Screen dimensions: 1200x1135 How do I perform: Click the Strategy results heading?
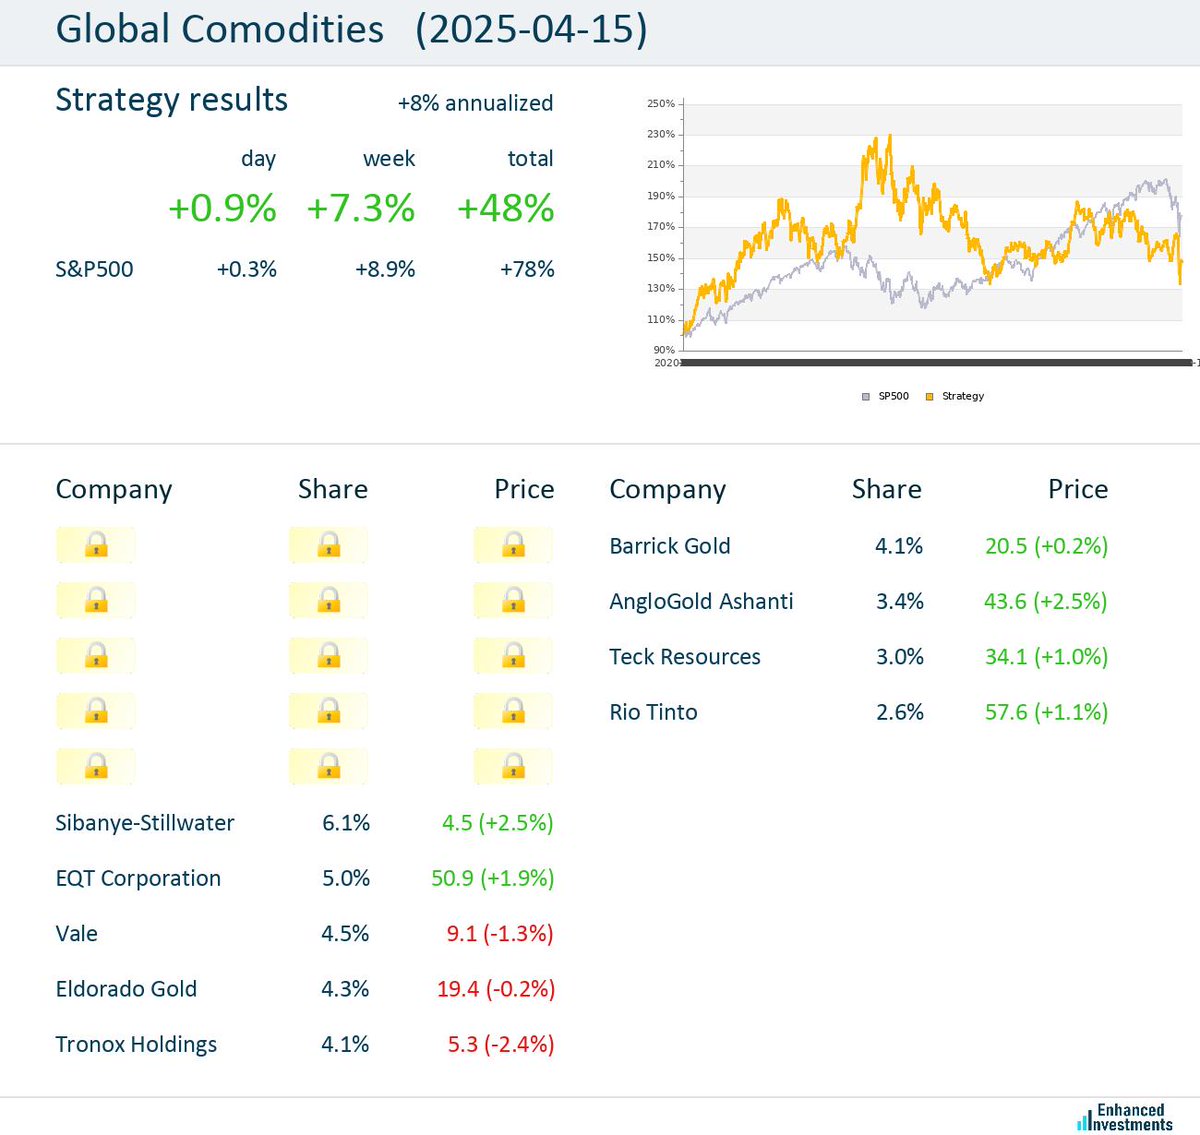[x=171, y=100]
